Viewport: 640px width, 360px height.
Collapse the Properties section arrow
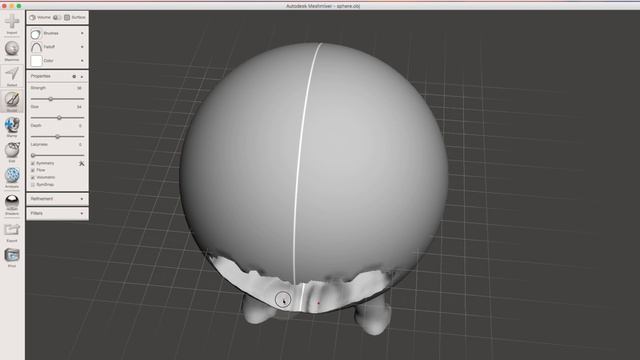click(82, 76)
